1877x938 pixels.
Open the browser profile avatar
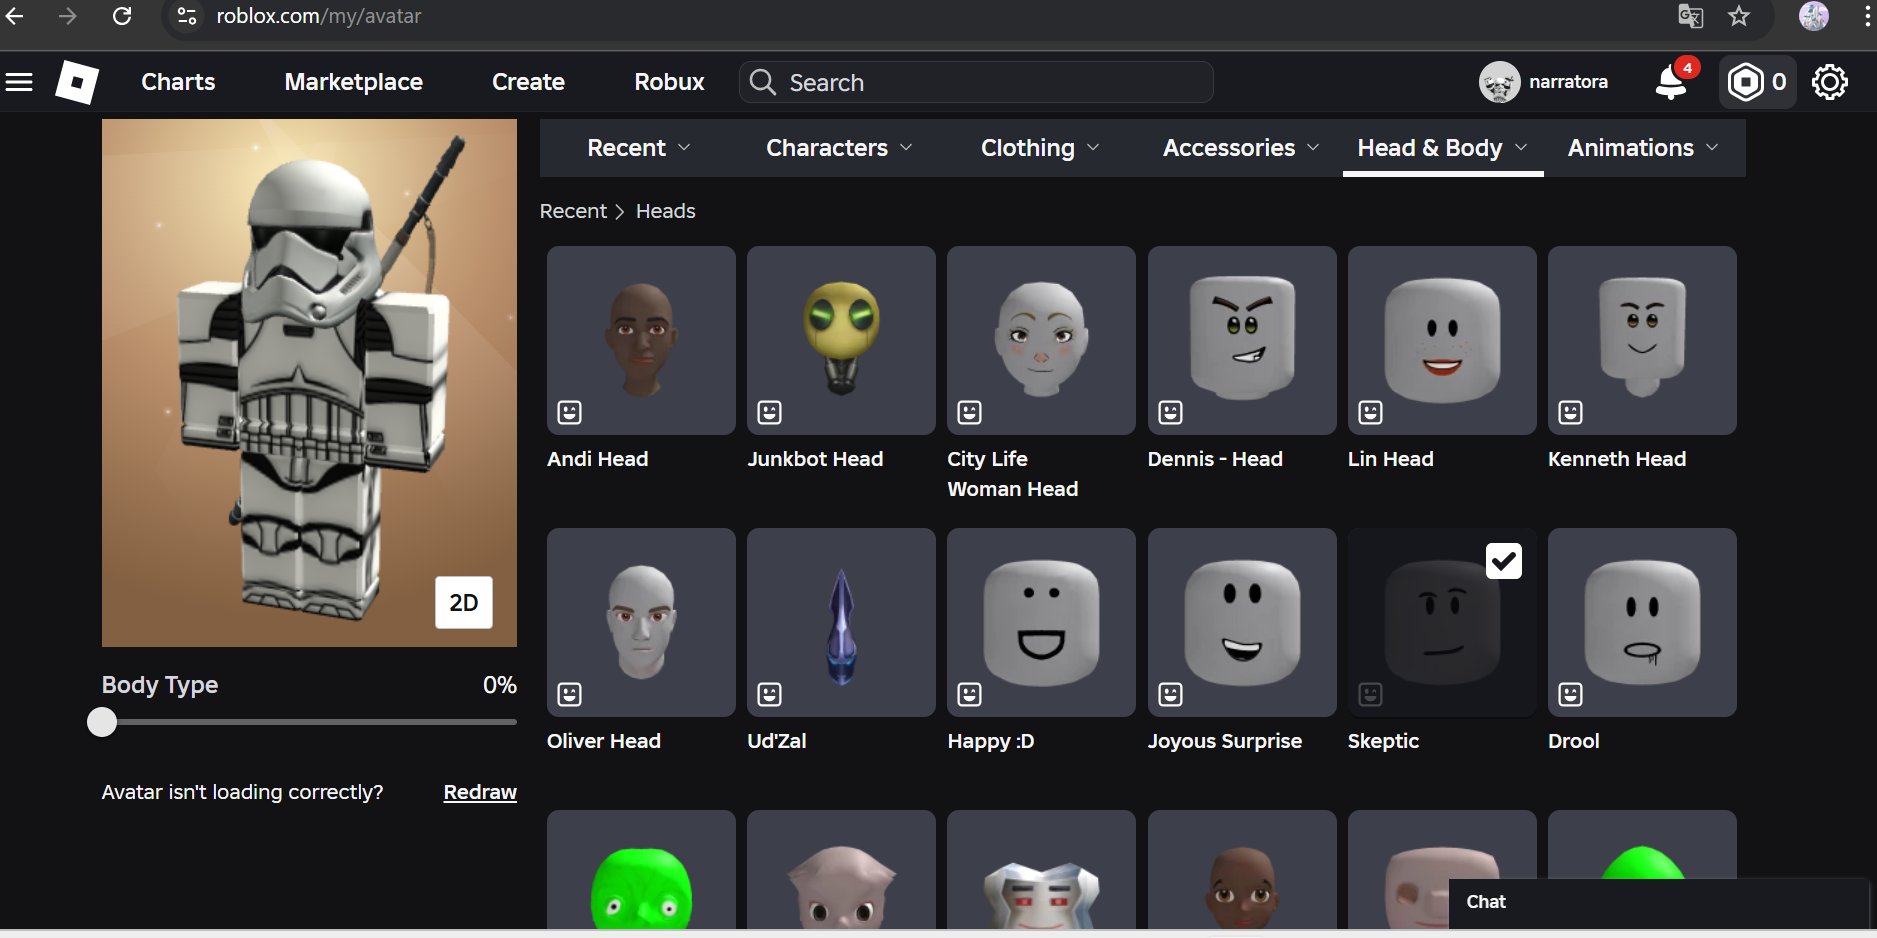pos(1814,16)
